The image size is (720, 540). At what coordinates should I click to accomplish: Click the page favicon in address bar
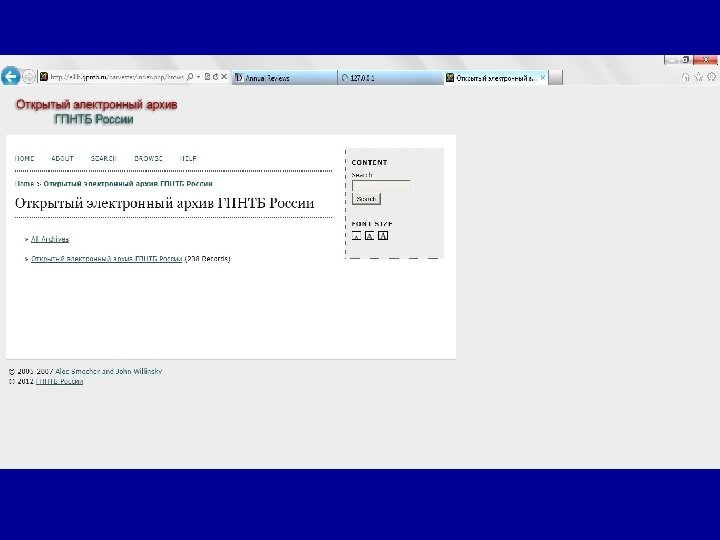[x=44, y=77]
